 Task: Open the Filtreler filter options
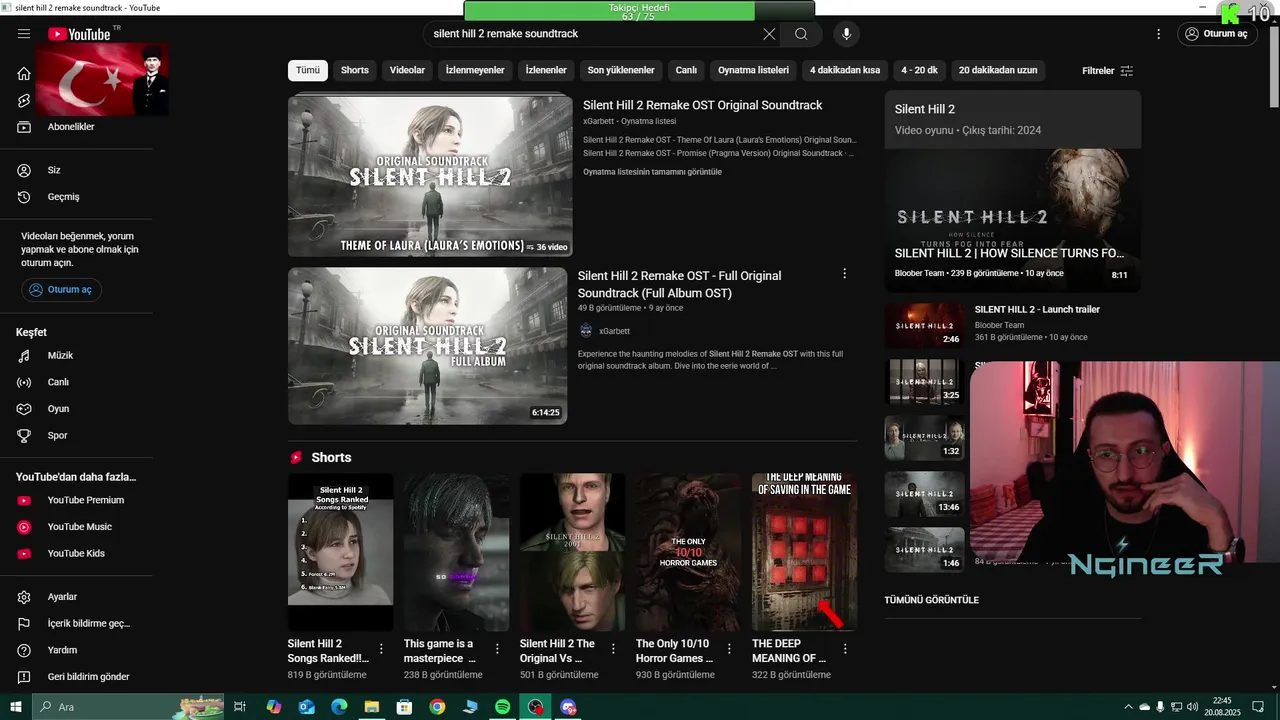[1107, 71]
